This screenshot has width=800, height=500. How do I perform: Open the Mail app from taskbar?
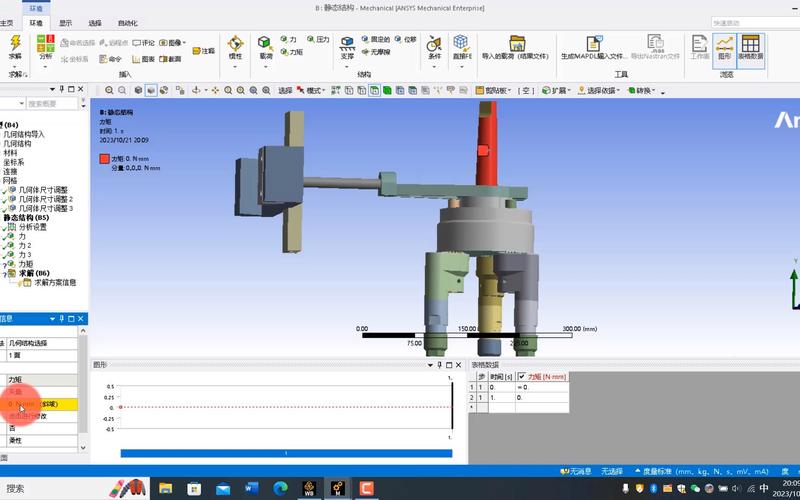tap(223, 488)
